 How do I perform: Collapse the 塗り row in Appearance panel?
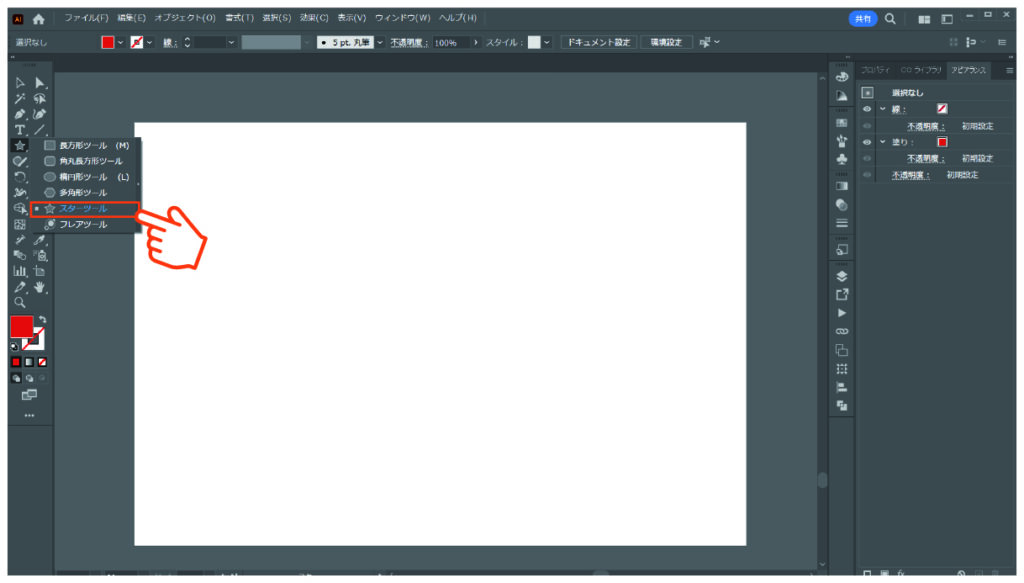point(883,142)
